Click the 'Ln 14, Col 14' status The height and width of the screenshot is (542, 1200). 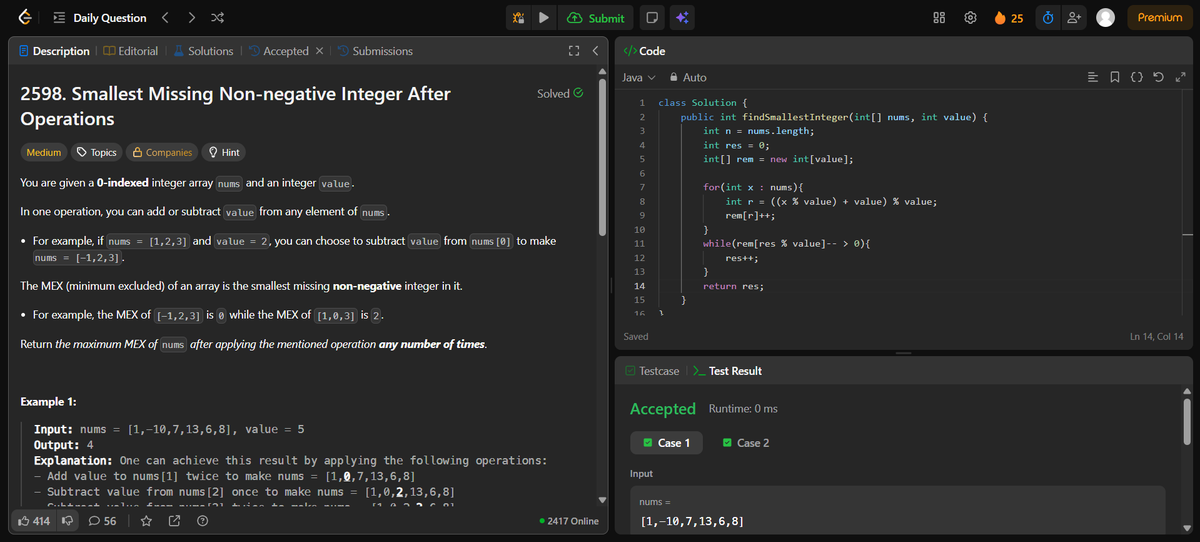(x=1156, y=337)
